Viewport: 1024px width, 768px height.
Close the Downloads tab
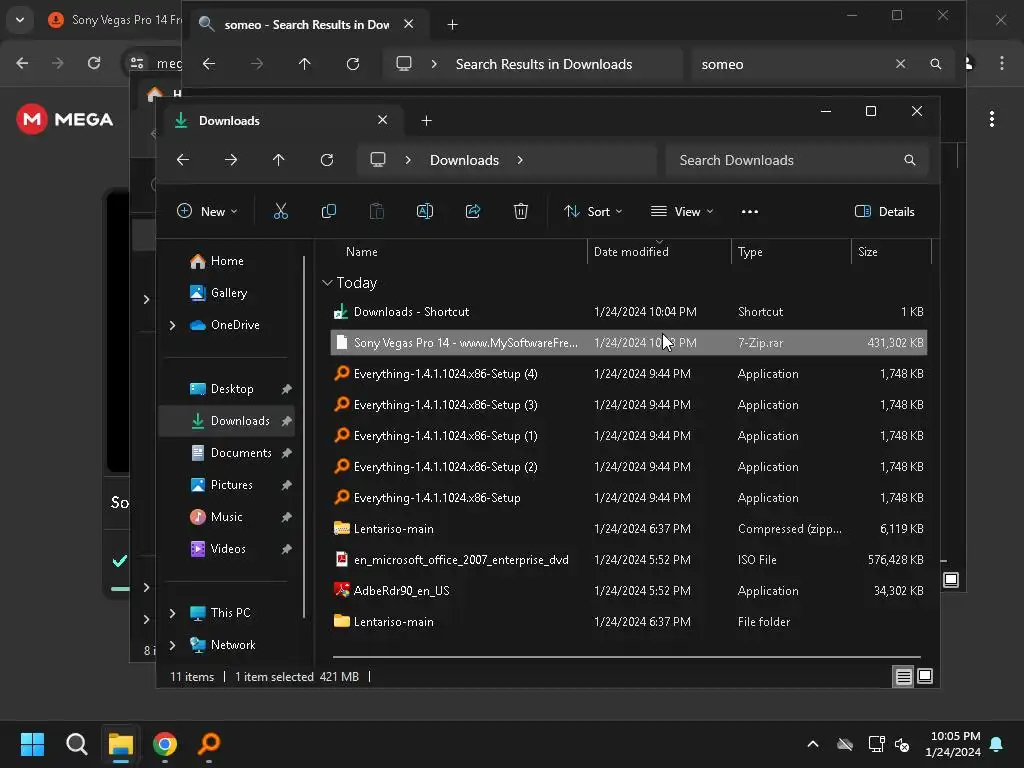(x=383, y=120)
